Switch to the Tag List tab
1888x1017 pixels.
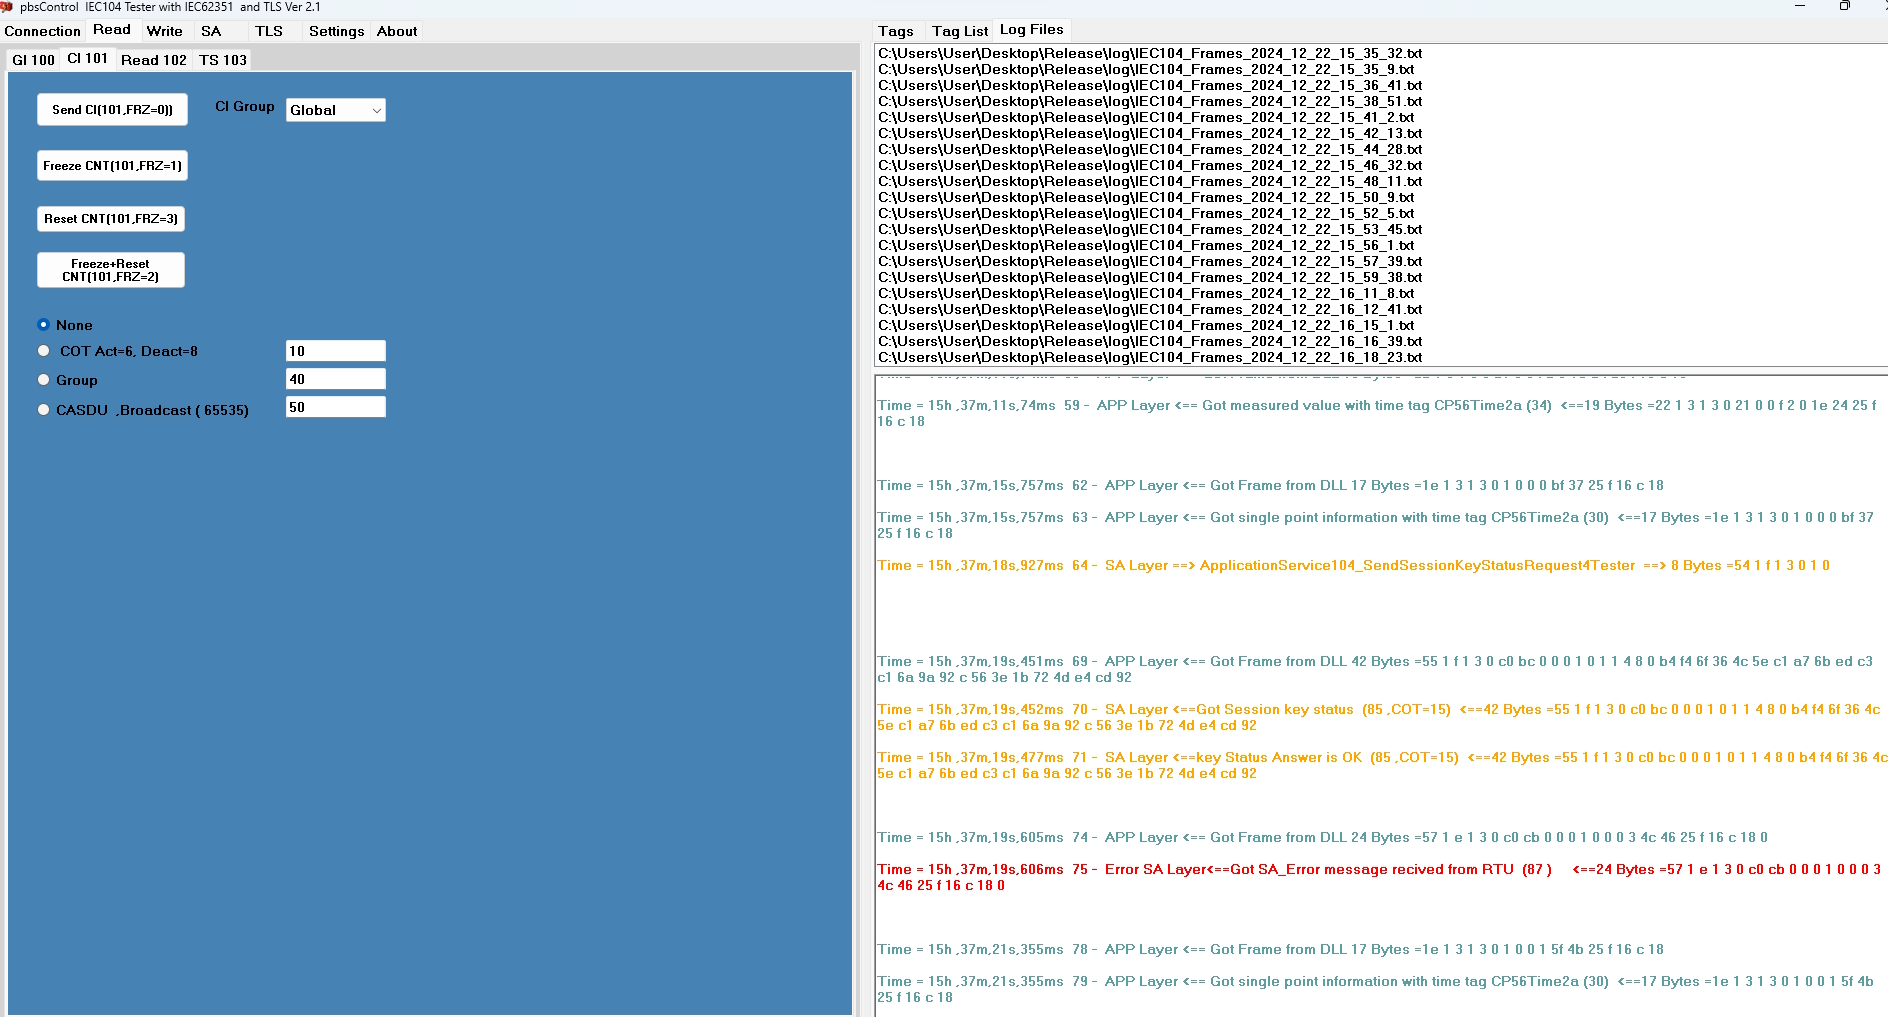959,31
